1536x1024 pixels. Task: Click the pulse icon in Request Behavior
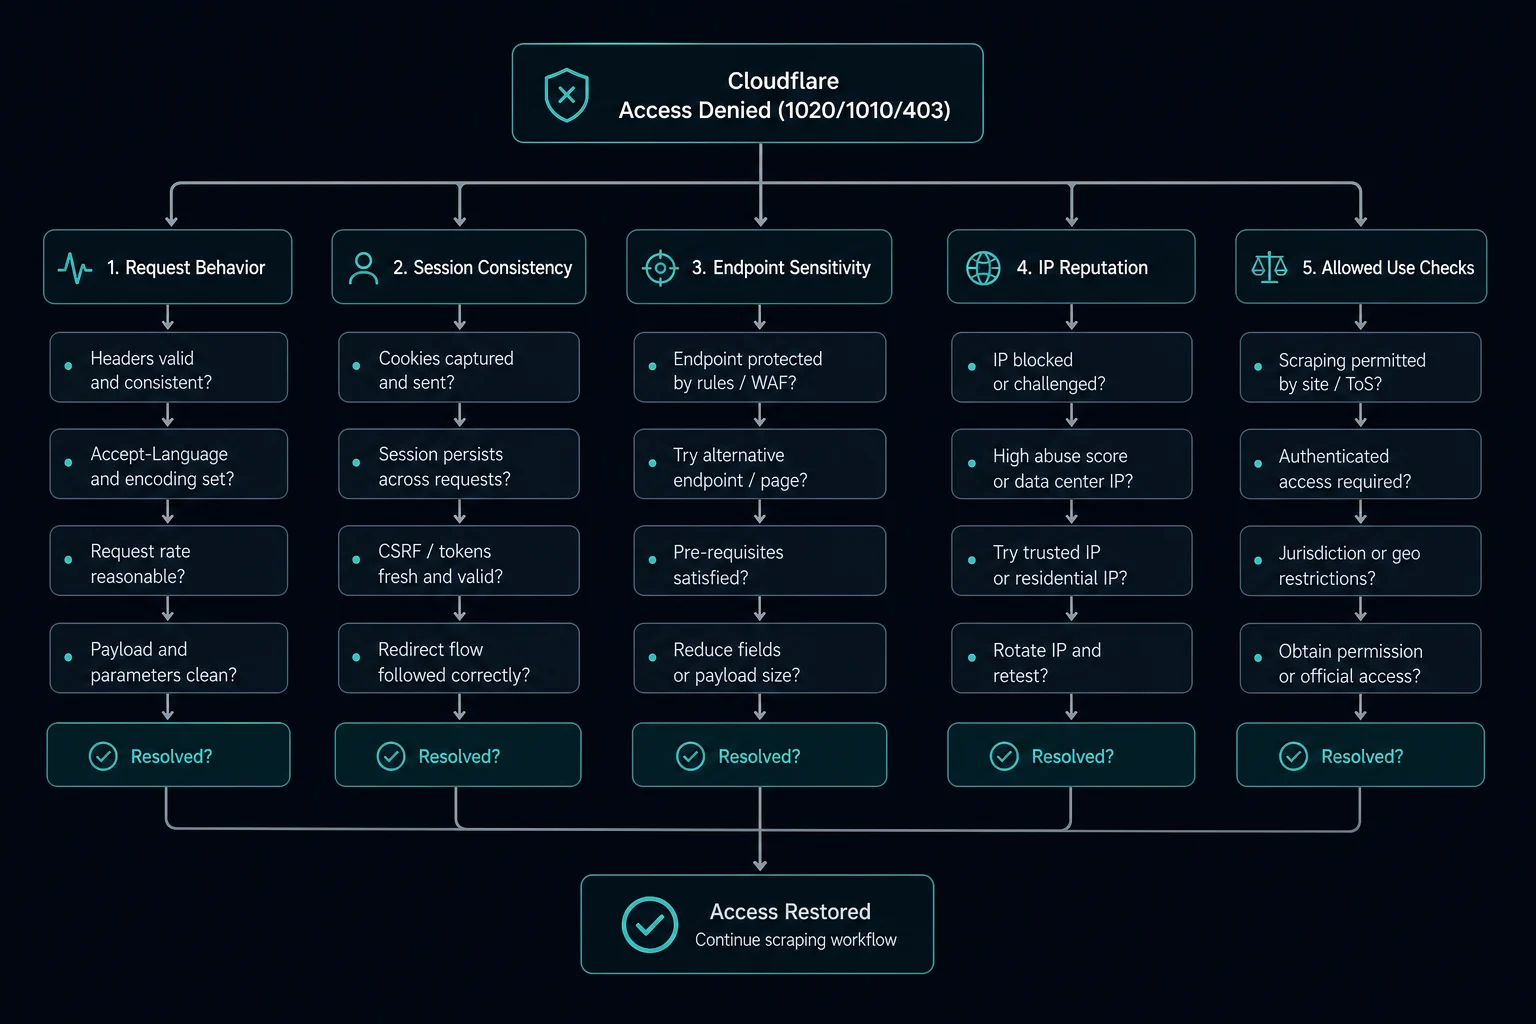point(75,268)
